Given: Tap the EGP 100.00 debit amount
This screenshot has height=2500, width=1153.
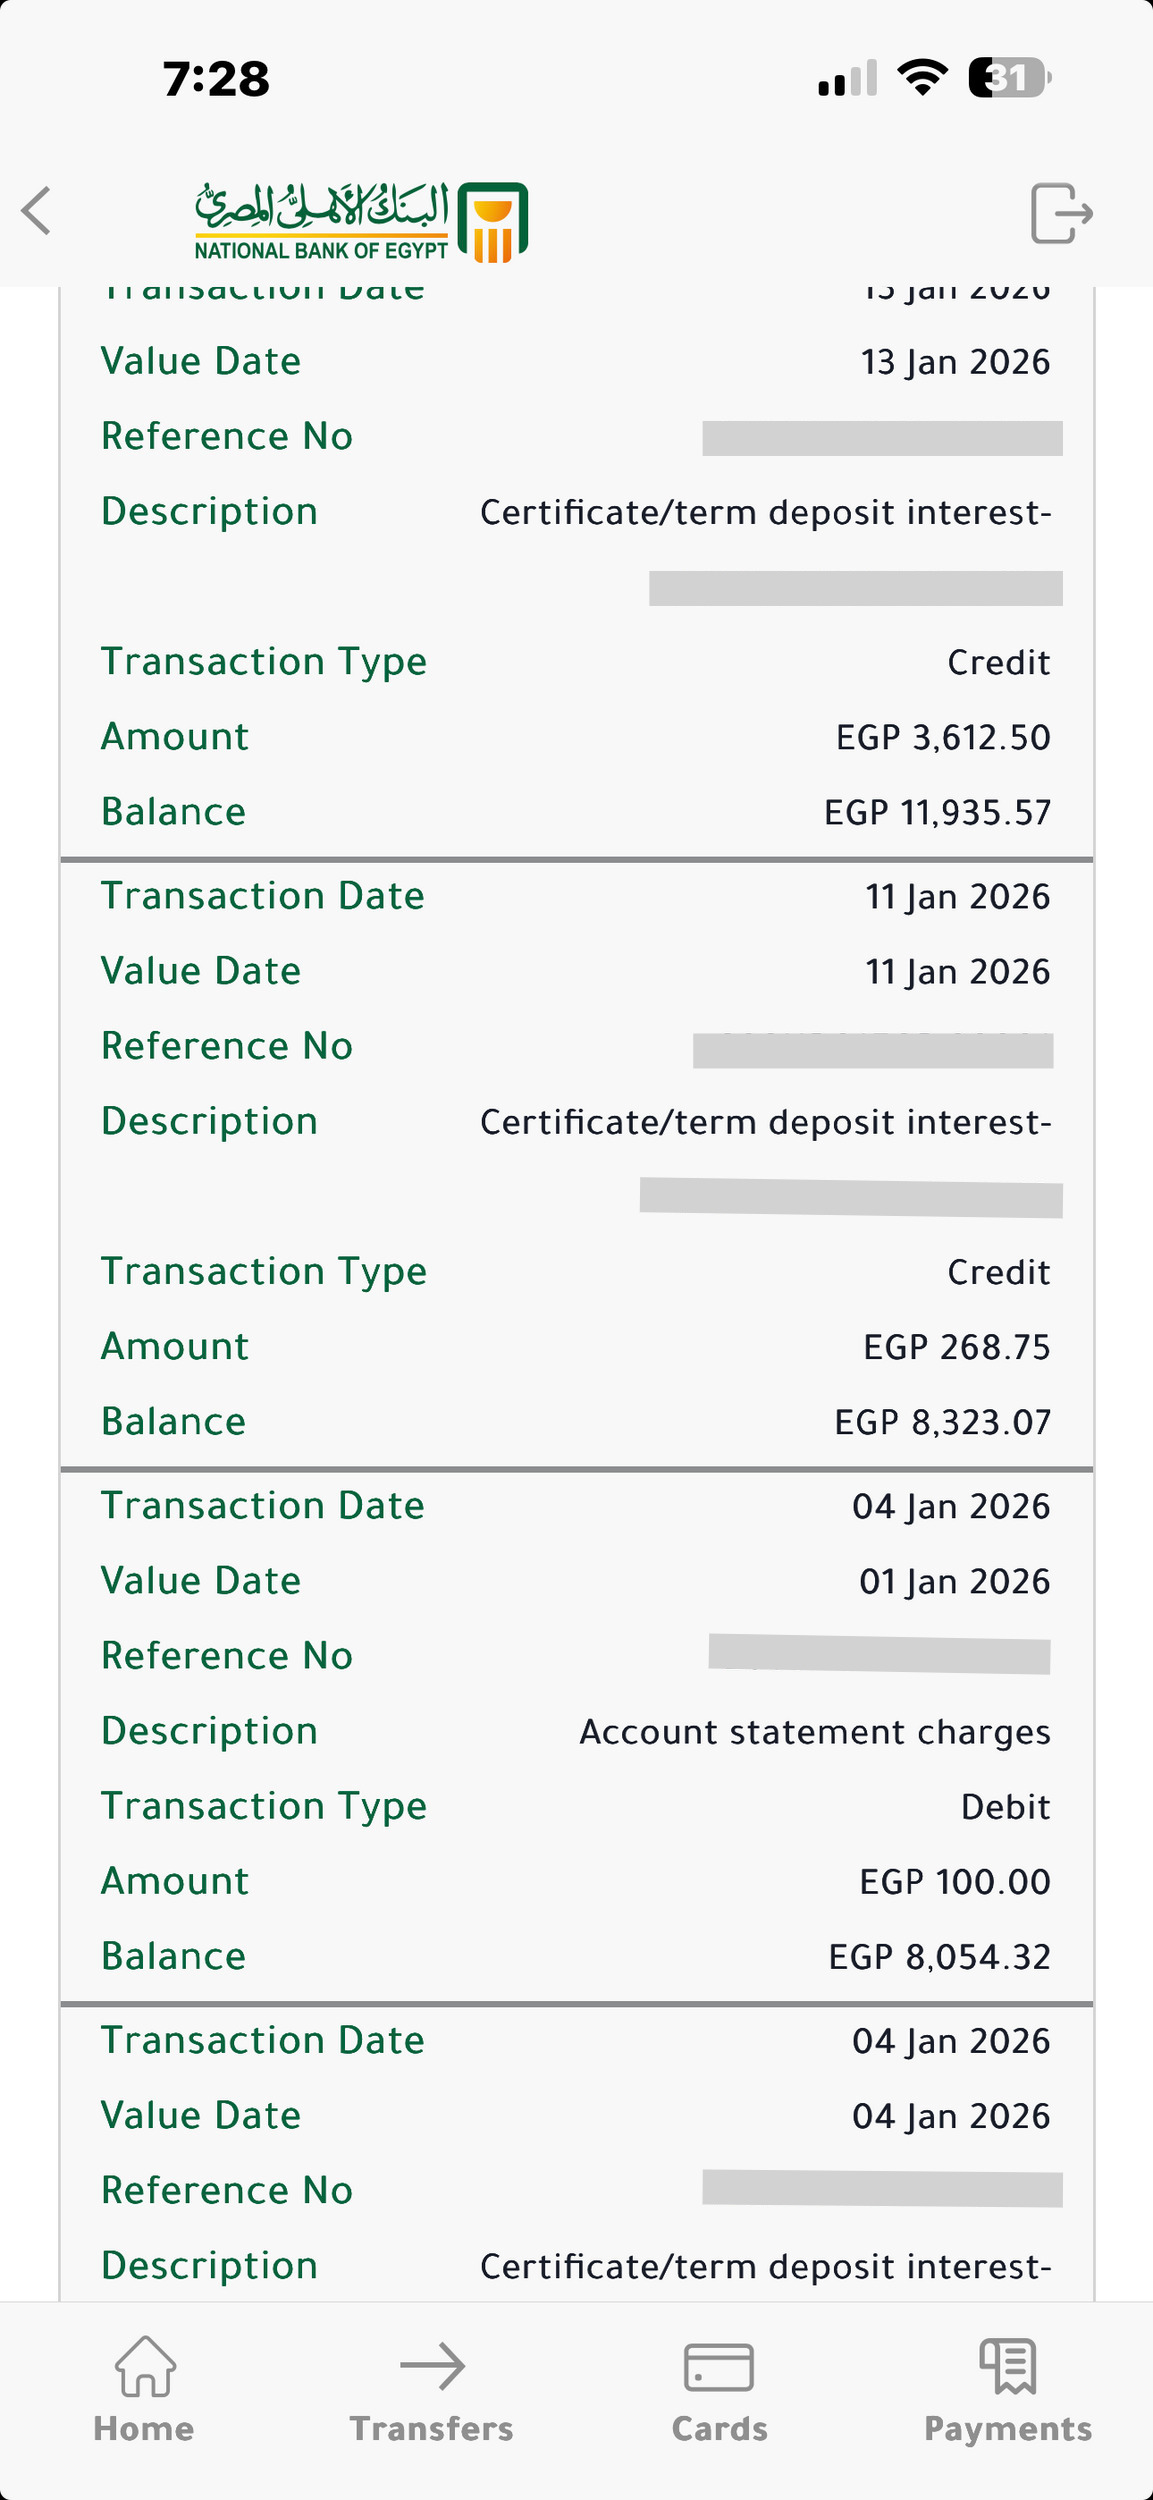Looking at the screenshot, I should tap(955, 1882).
